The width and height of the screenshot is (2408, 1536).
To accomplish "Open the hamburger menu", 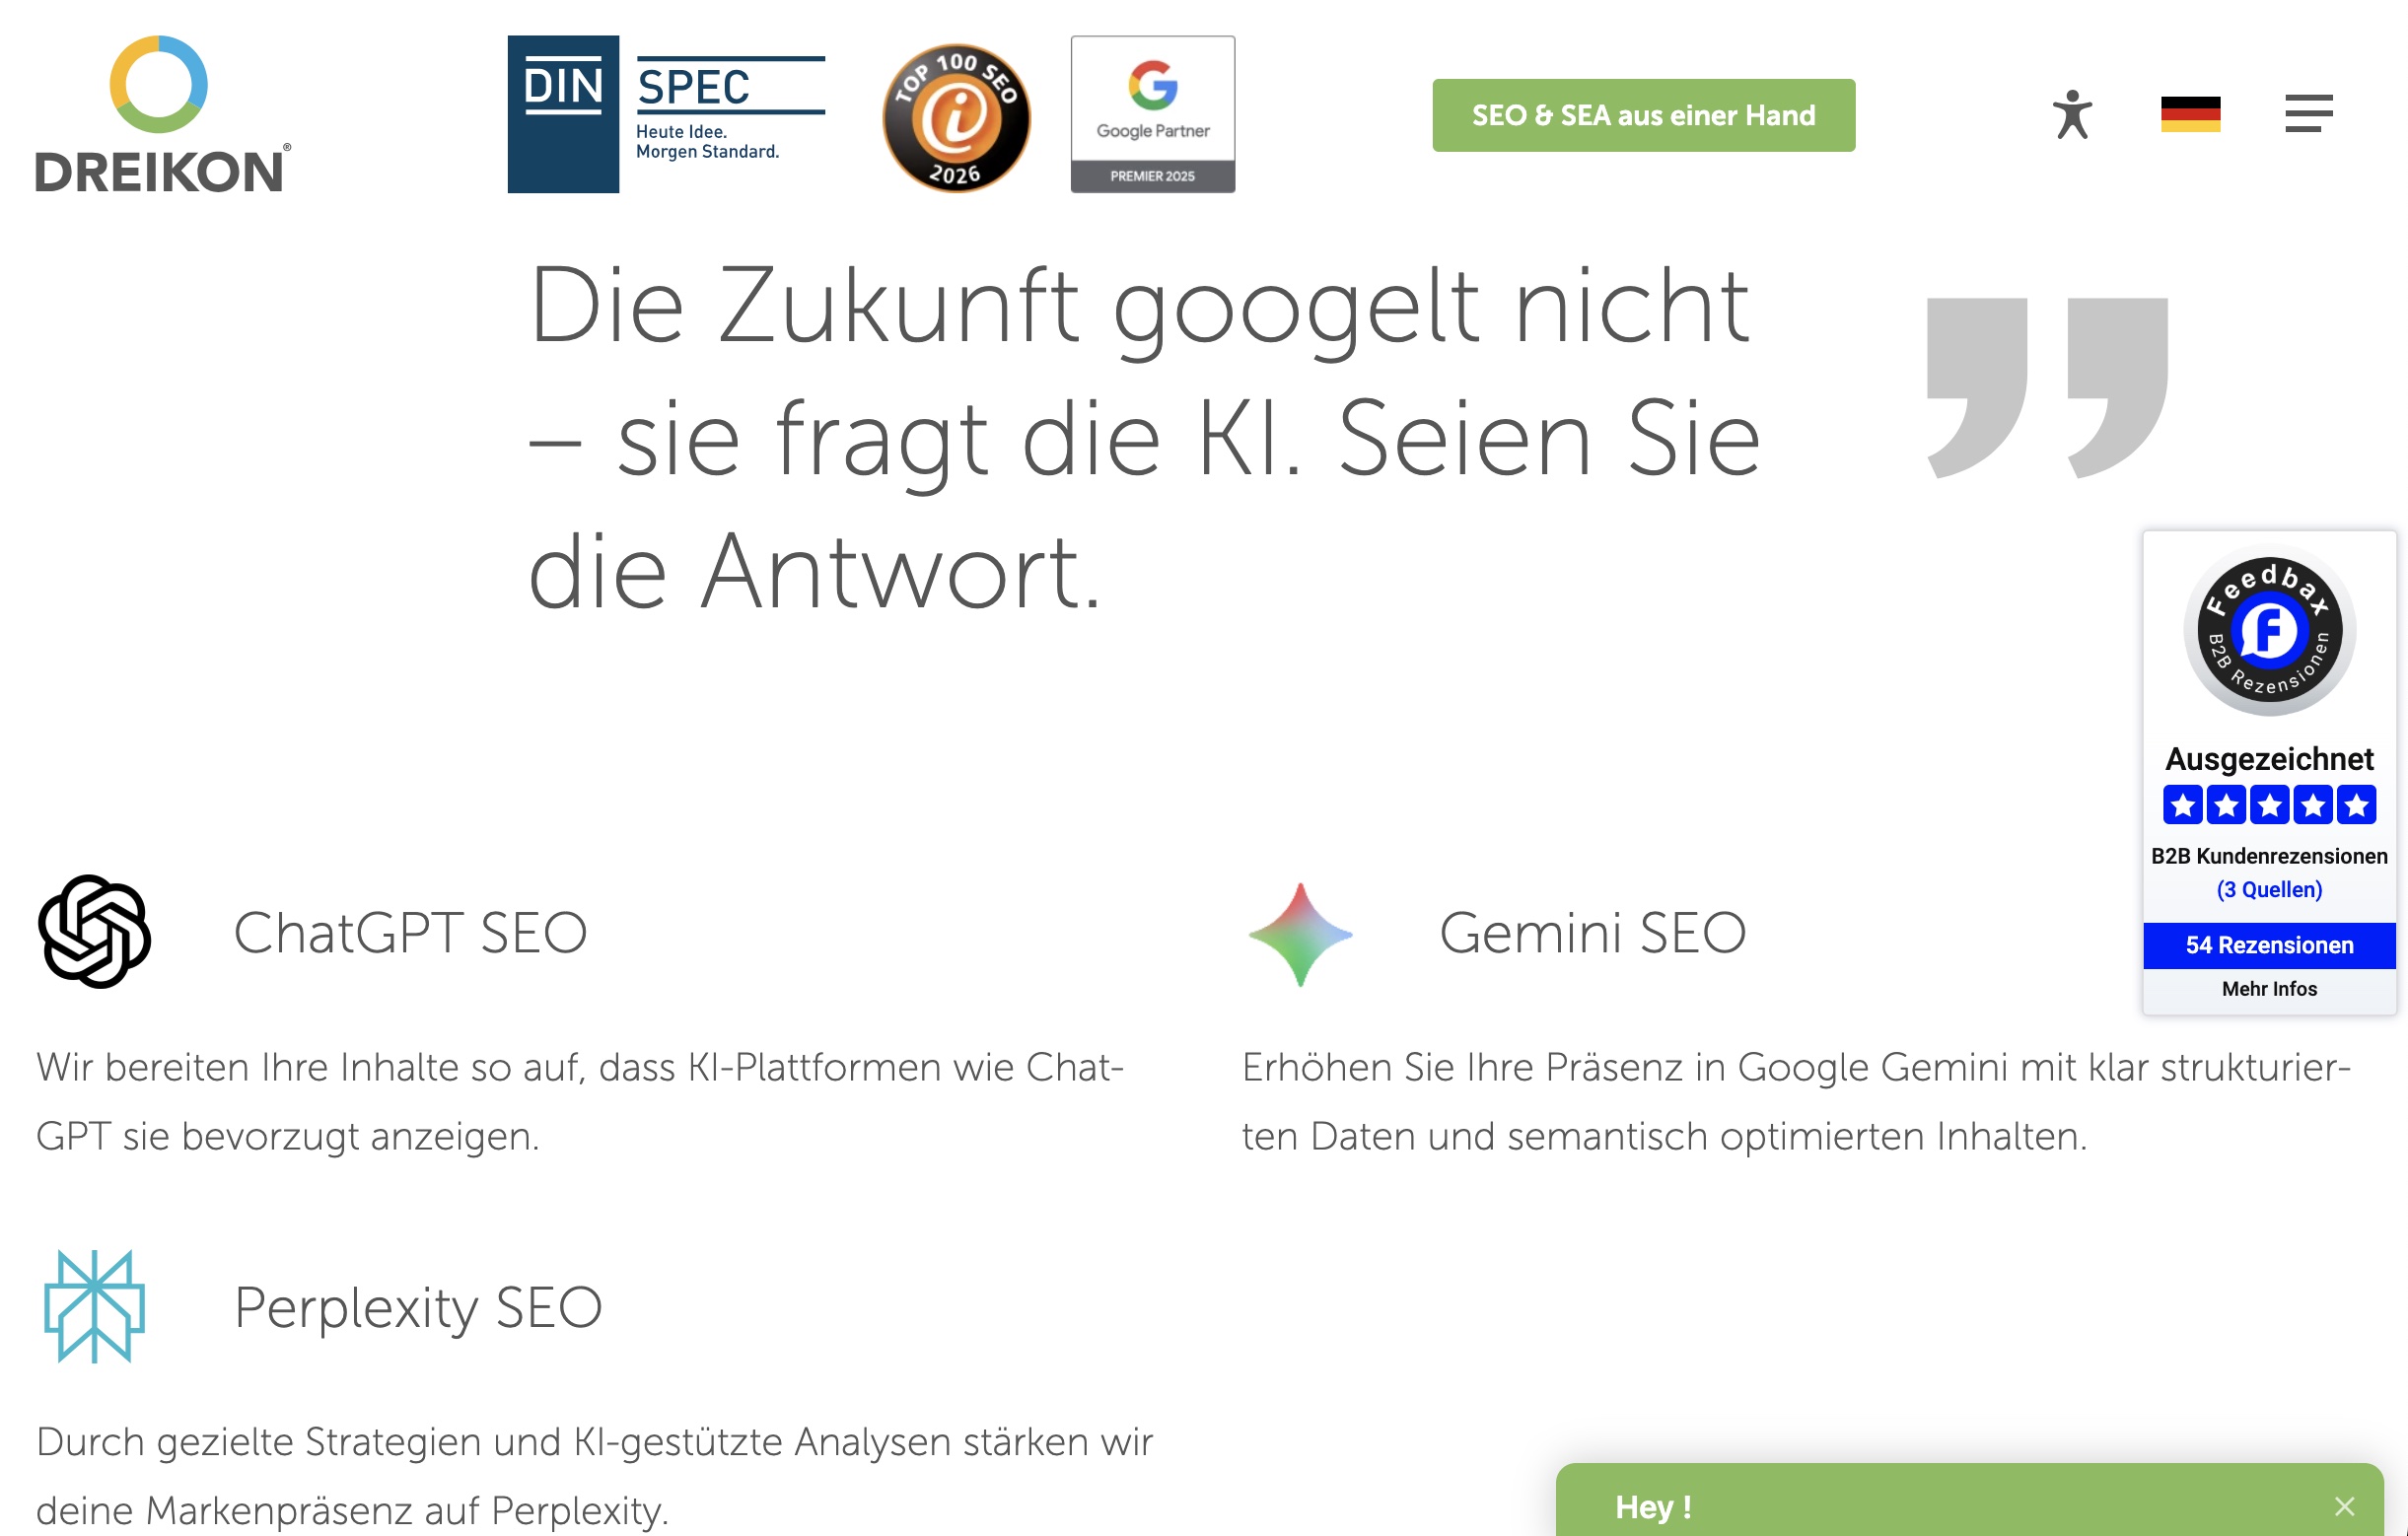I will 2308,114.
